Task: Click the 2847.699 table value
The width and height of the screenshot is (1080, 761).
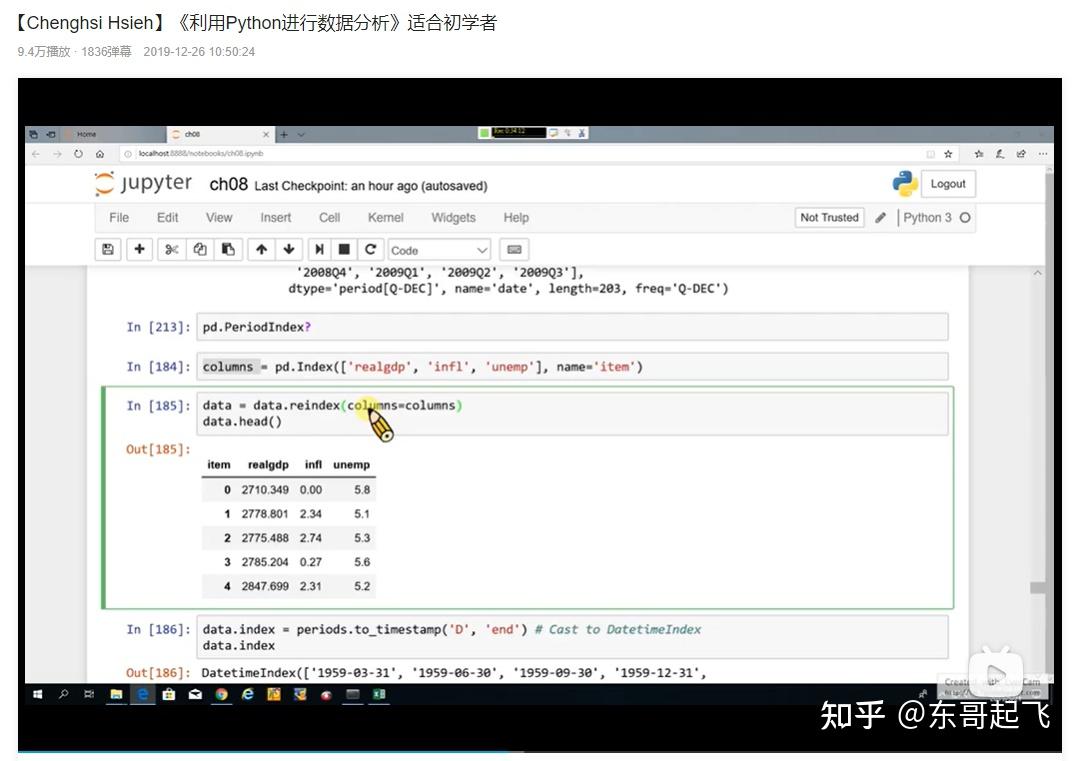Action: click(x=264, y=586)
